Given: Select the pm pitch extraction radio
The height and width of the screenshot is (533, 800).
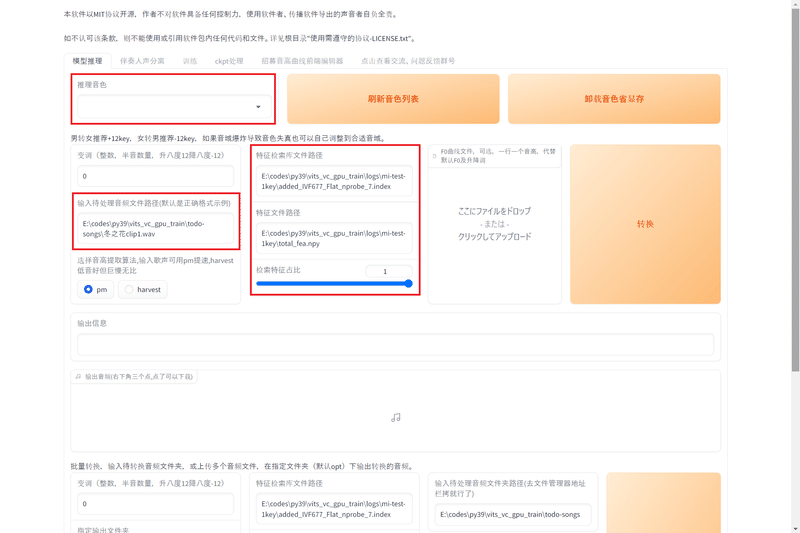Looking at the screenshot, I should click(88, 289).
